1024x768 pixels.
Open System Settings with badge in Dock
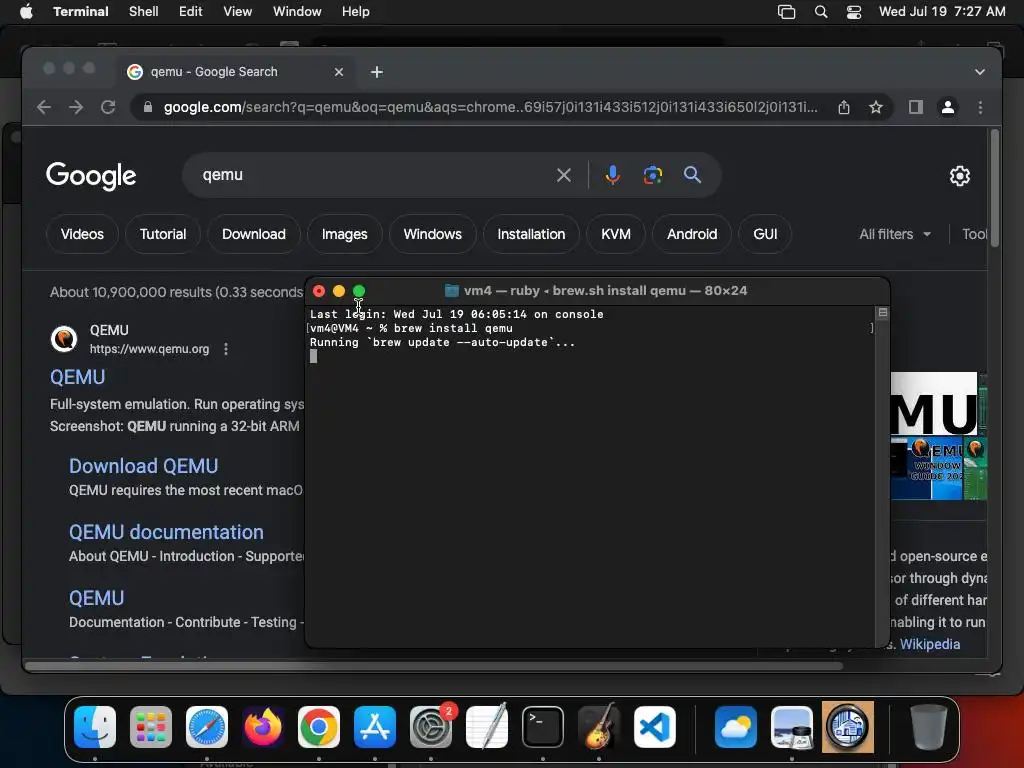coord(431,727)
